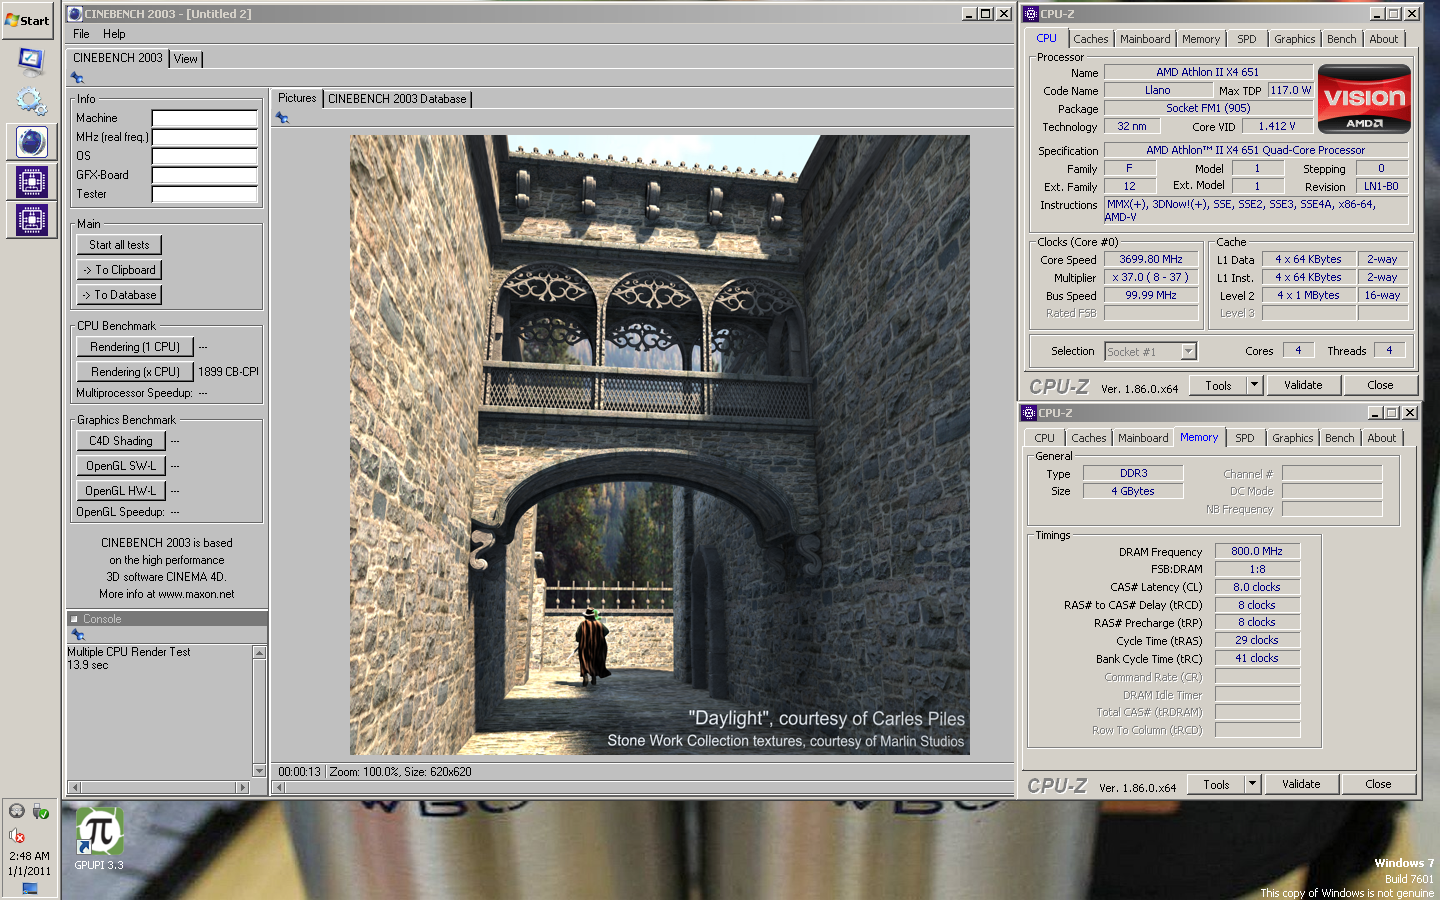This screenshot has height=900, width=1440.
Task: Click the OS input field
Action: point(205,156)
